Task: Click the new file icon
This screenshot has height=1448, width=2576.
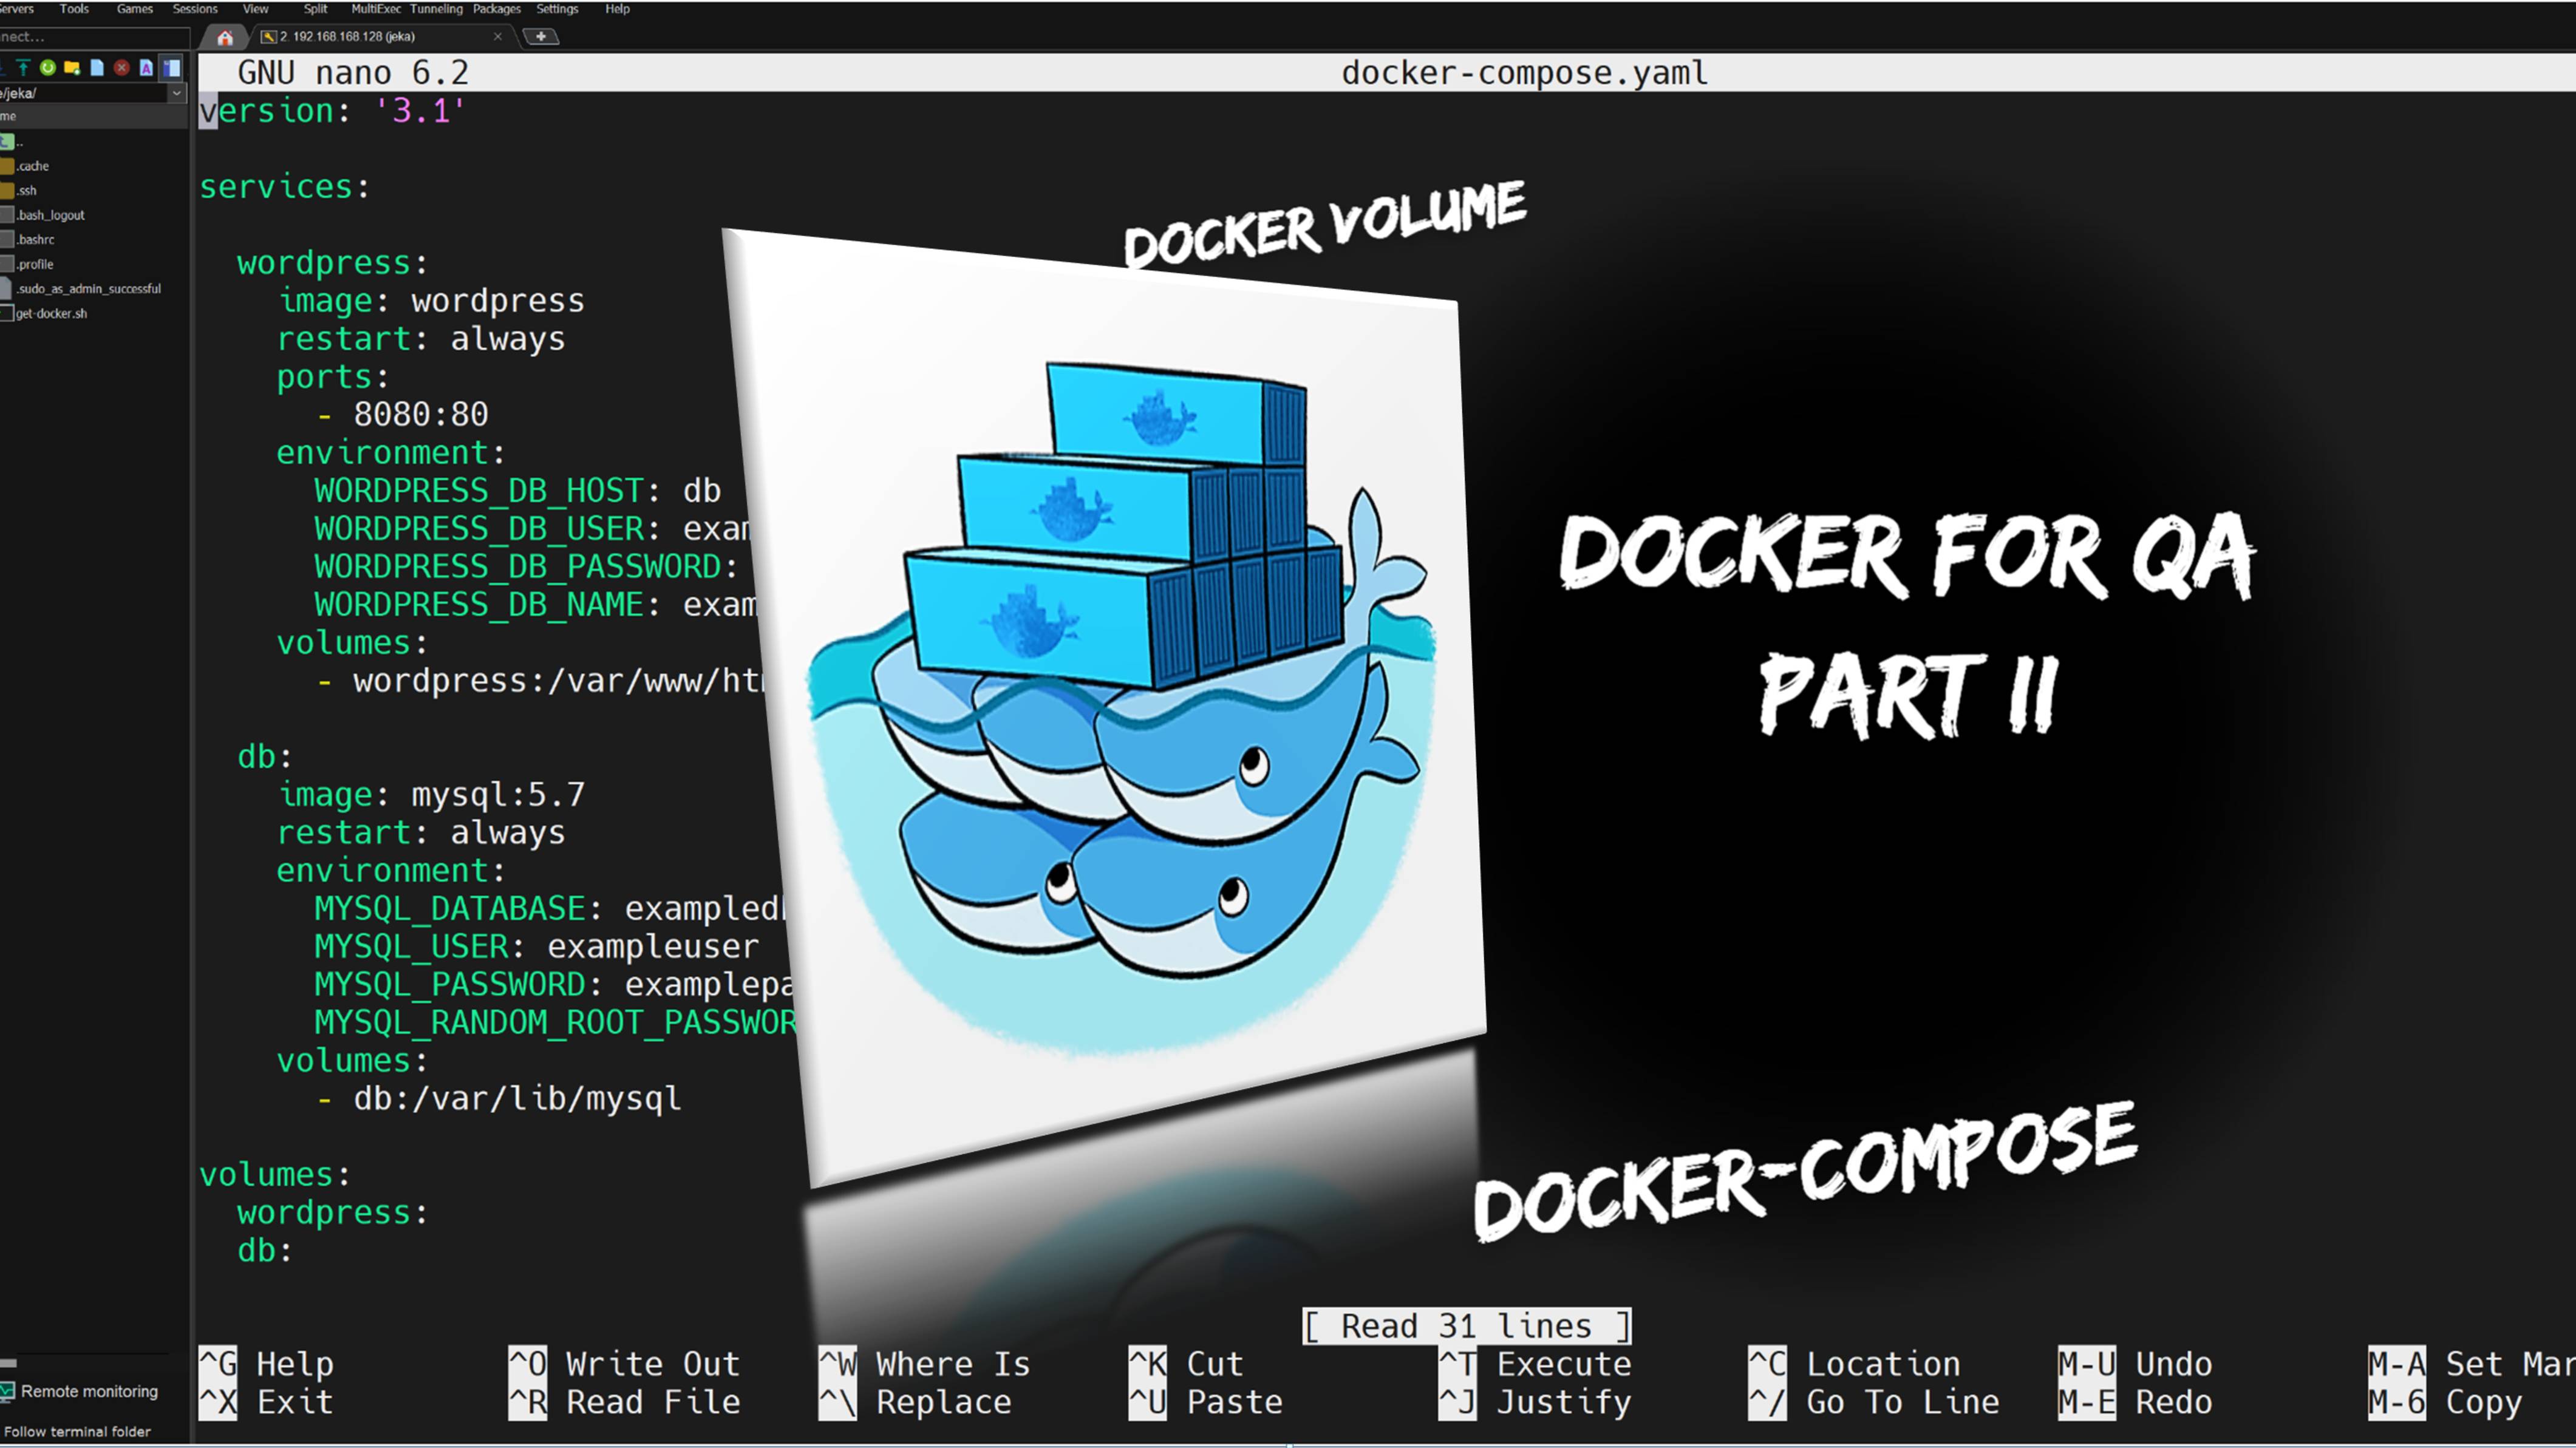Action: 97,68
